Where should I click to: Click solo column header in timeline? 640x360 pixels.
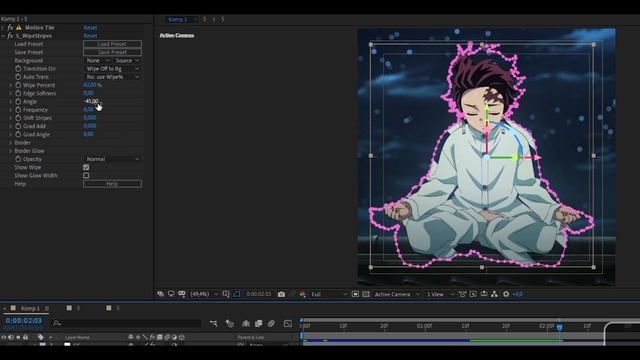point(18,337)
